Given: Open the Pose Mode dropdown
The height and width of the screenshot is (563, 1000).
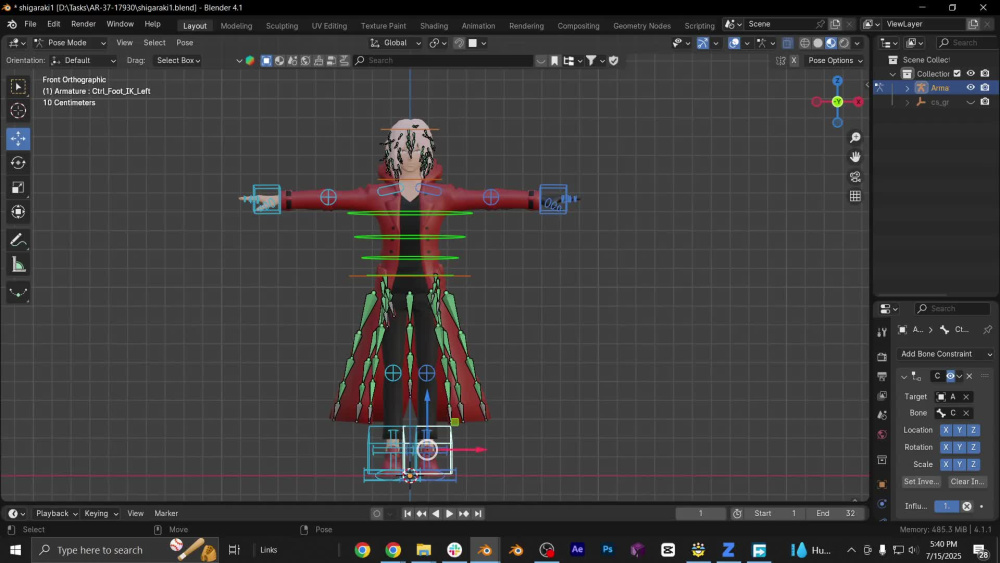Looking at the screenshot, I should [70, 43].
